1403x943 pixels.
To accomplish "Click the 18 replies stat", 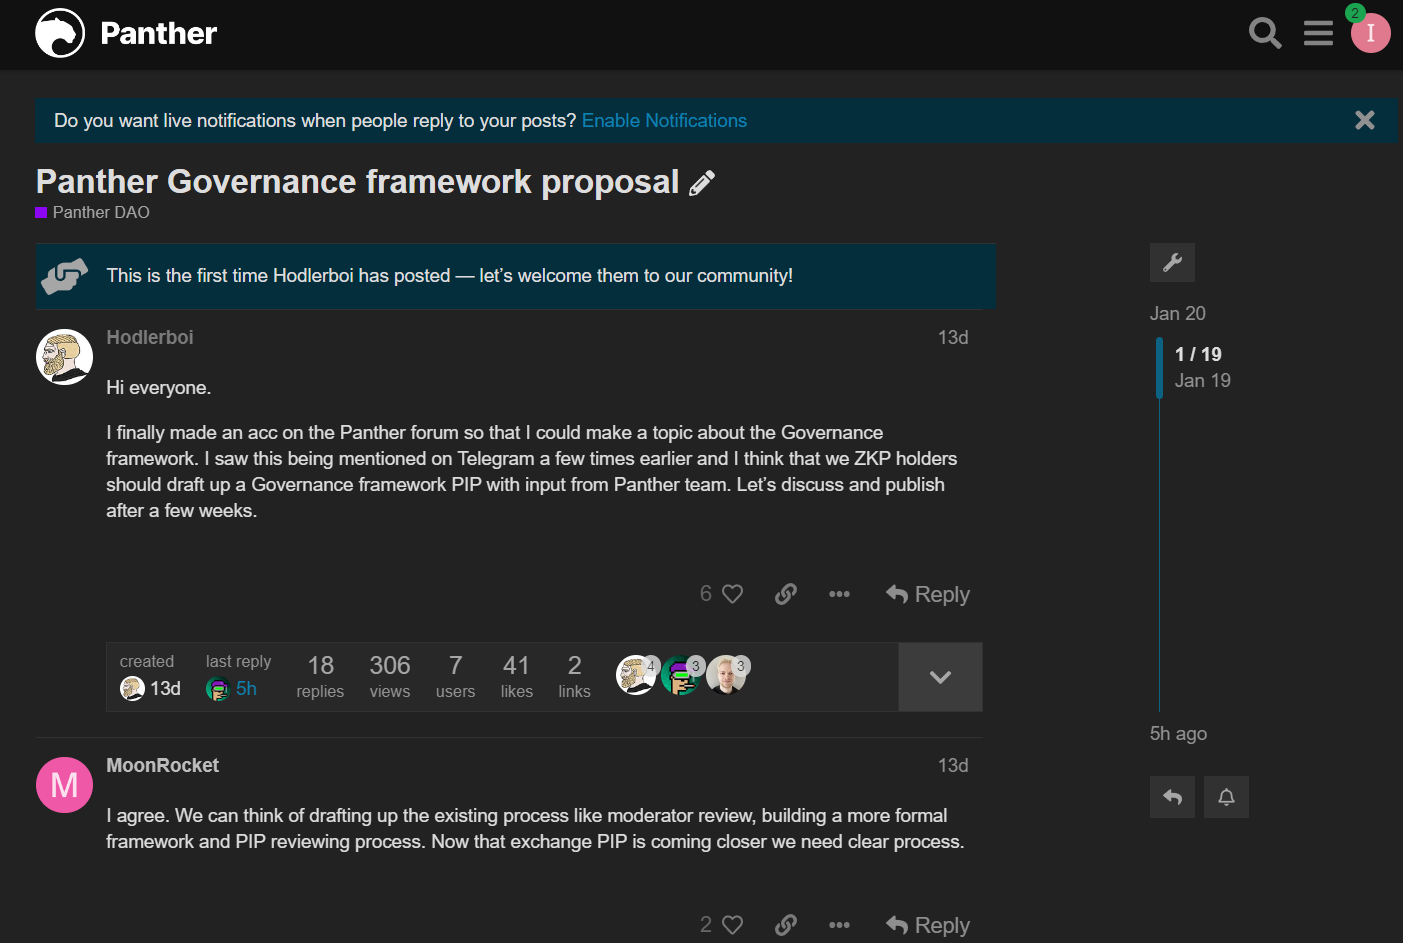I will tap(320, 677).
